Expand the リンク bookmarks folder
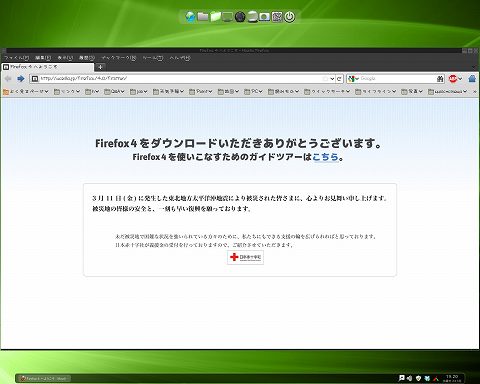This screenshot has height=384, width=480. tap(67, 91)
